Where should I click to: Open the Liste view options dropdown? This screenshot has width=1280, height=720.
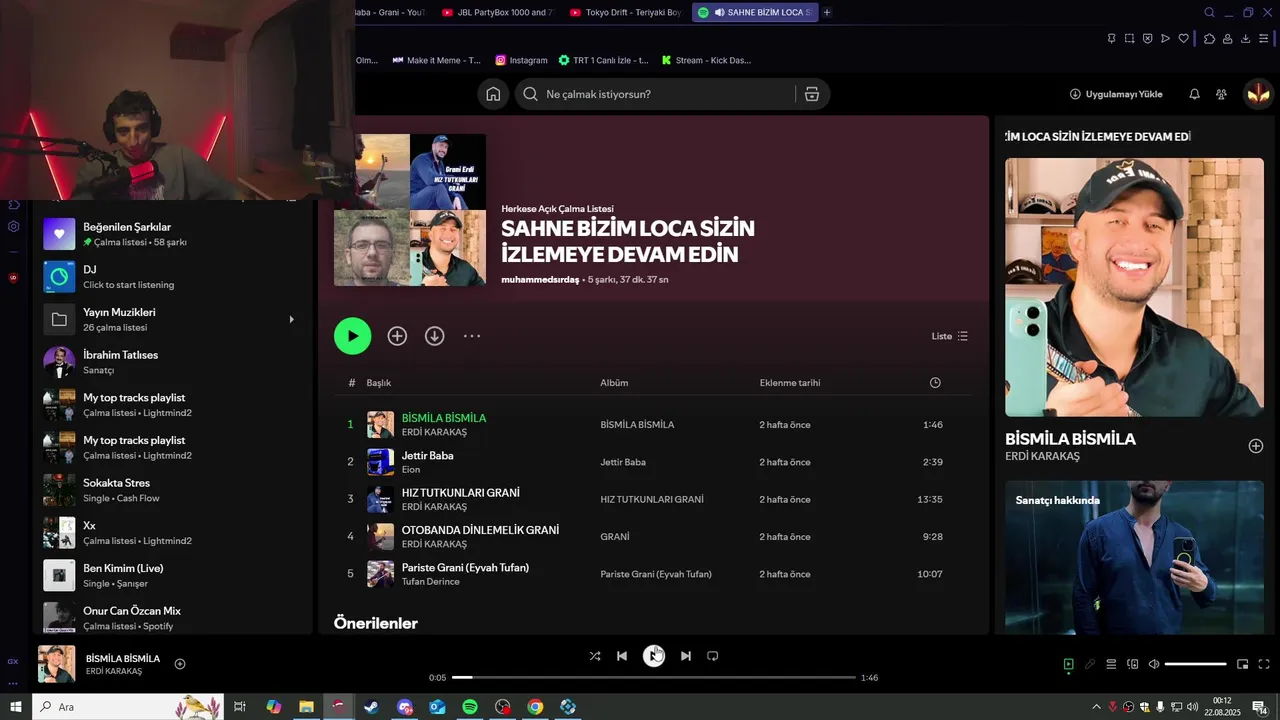(950, 336)
